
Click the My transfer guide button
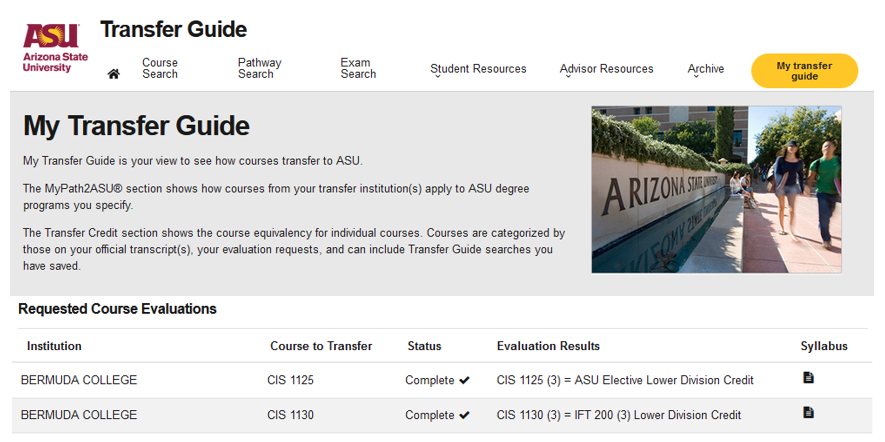click(x=804, y=71)
